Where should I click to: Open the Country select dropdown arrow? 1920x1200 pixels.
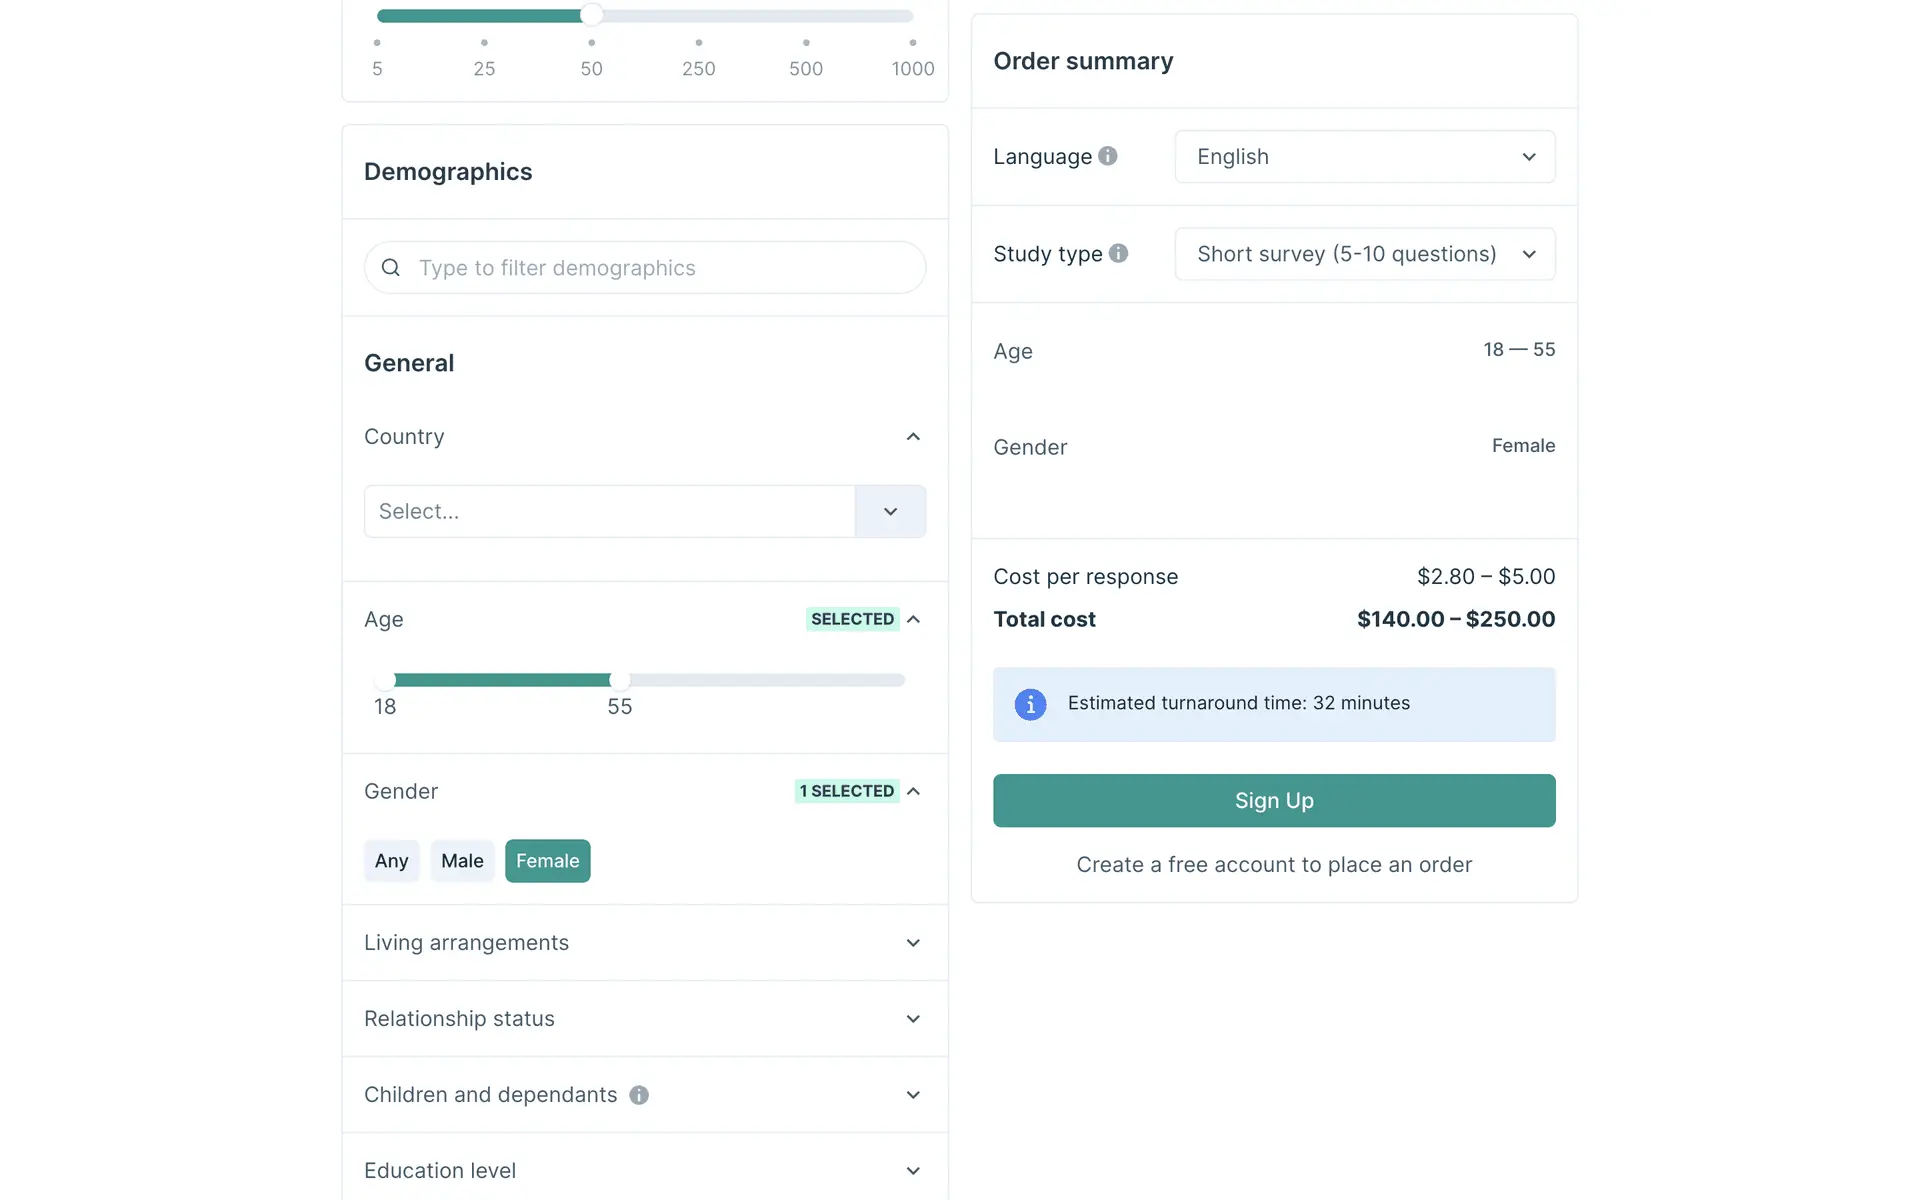pyautogui.click(x=890, y=512)
